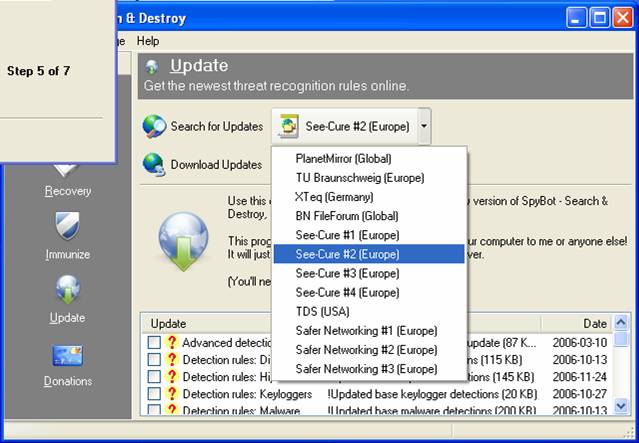This screenshot has height=443, width=639.
Task: Click the update list scroll up arrow
Action: pyautogui.click(x=620, y=322)
